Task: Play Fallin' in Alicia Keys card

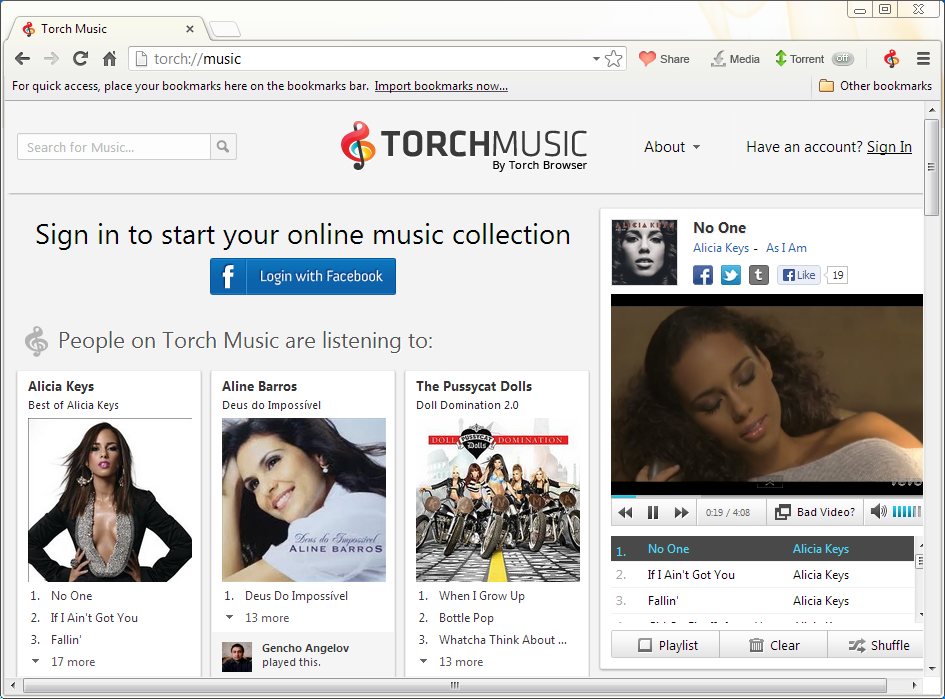Action: [66, 640]
